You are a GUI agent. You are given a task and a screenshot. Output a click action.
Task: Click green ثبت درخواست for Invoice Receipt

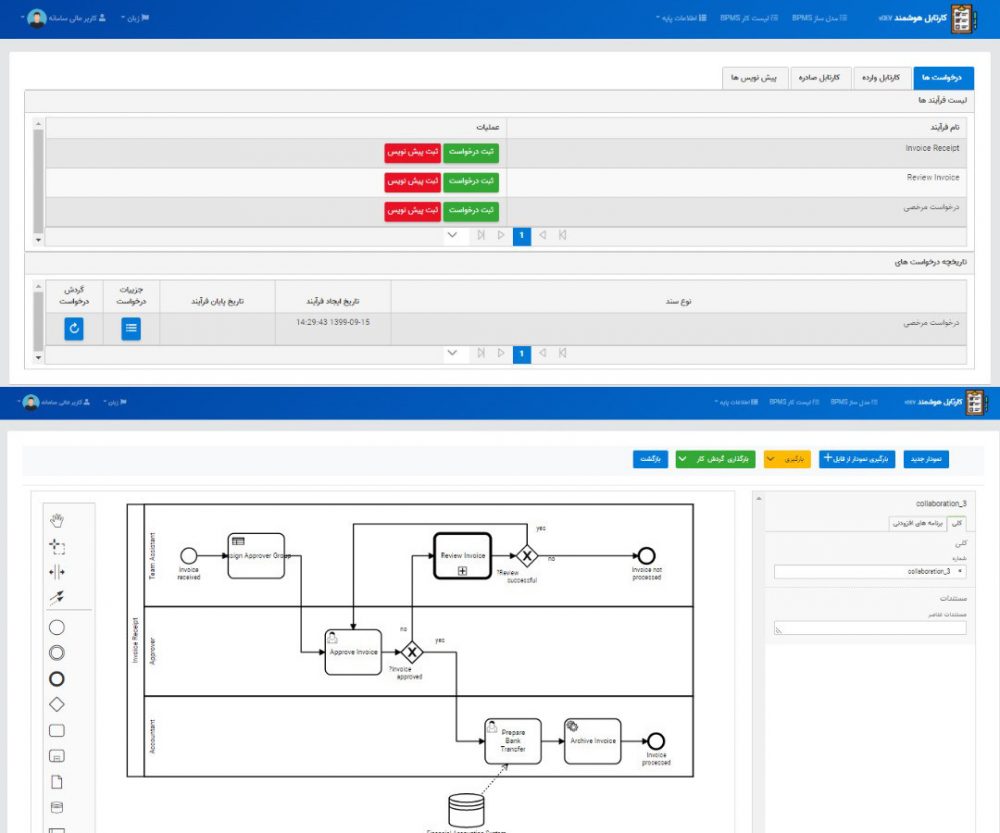pyautogui.click(x=472, y=152)
